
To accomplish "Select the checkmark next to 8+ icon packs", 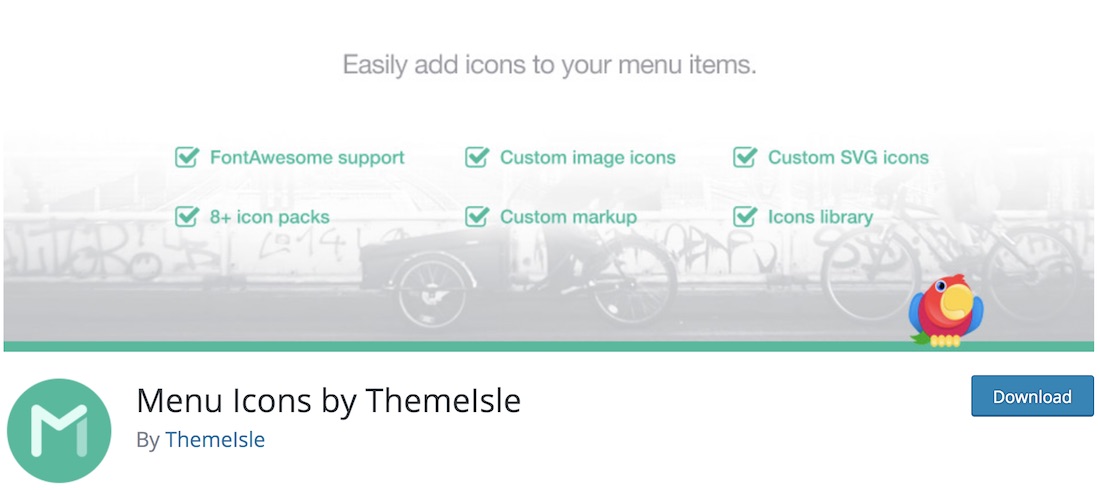I will coord(187,216).
